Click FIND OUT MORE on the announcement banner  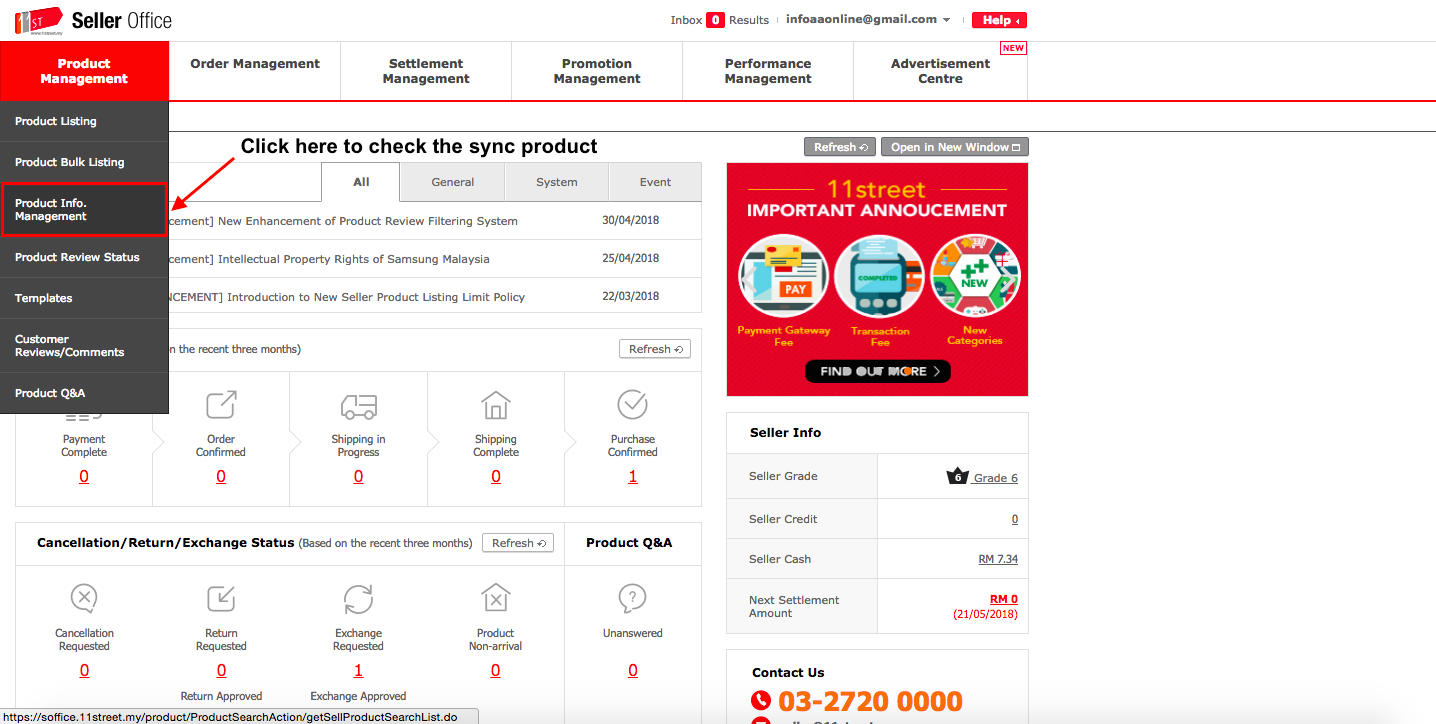(x=878, y=371)
